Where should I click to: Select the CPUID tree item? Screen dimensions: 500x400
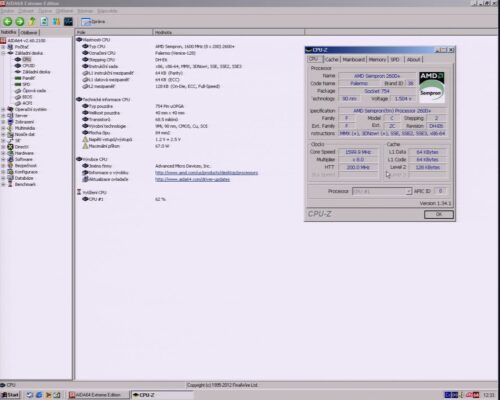29,66
